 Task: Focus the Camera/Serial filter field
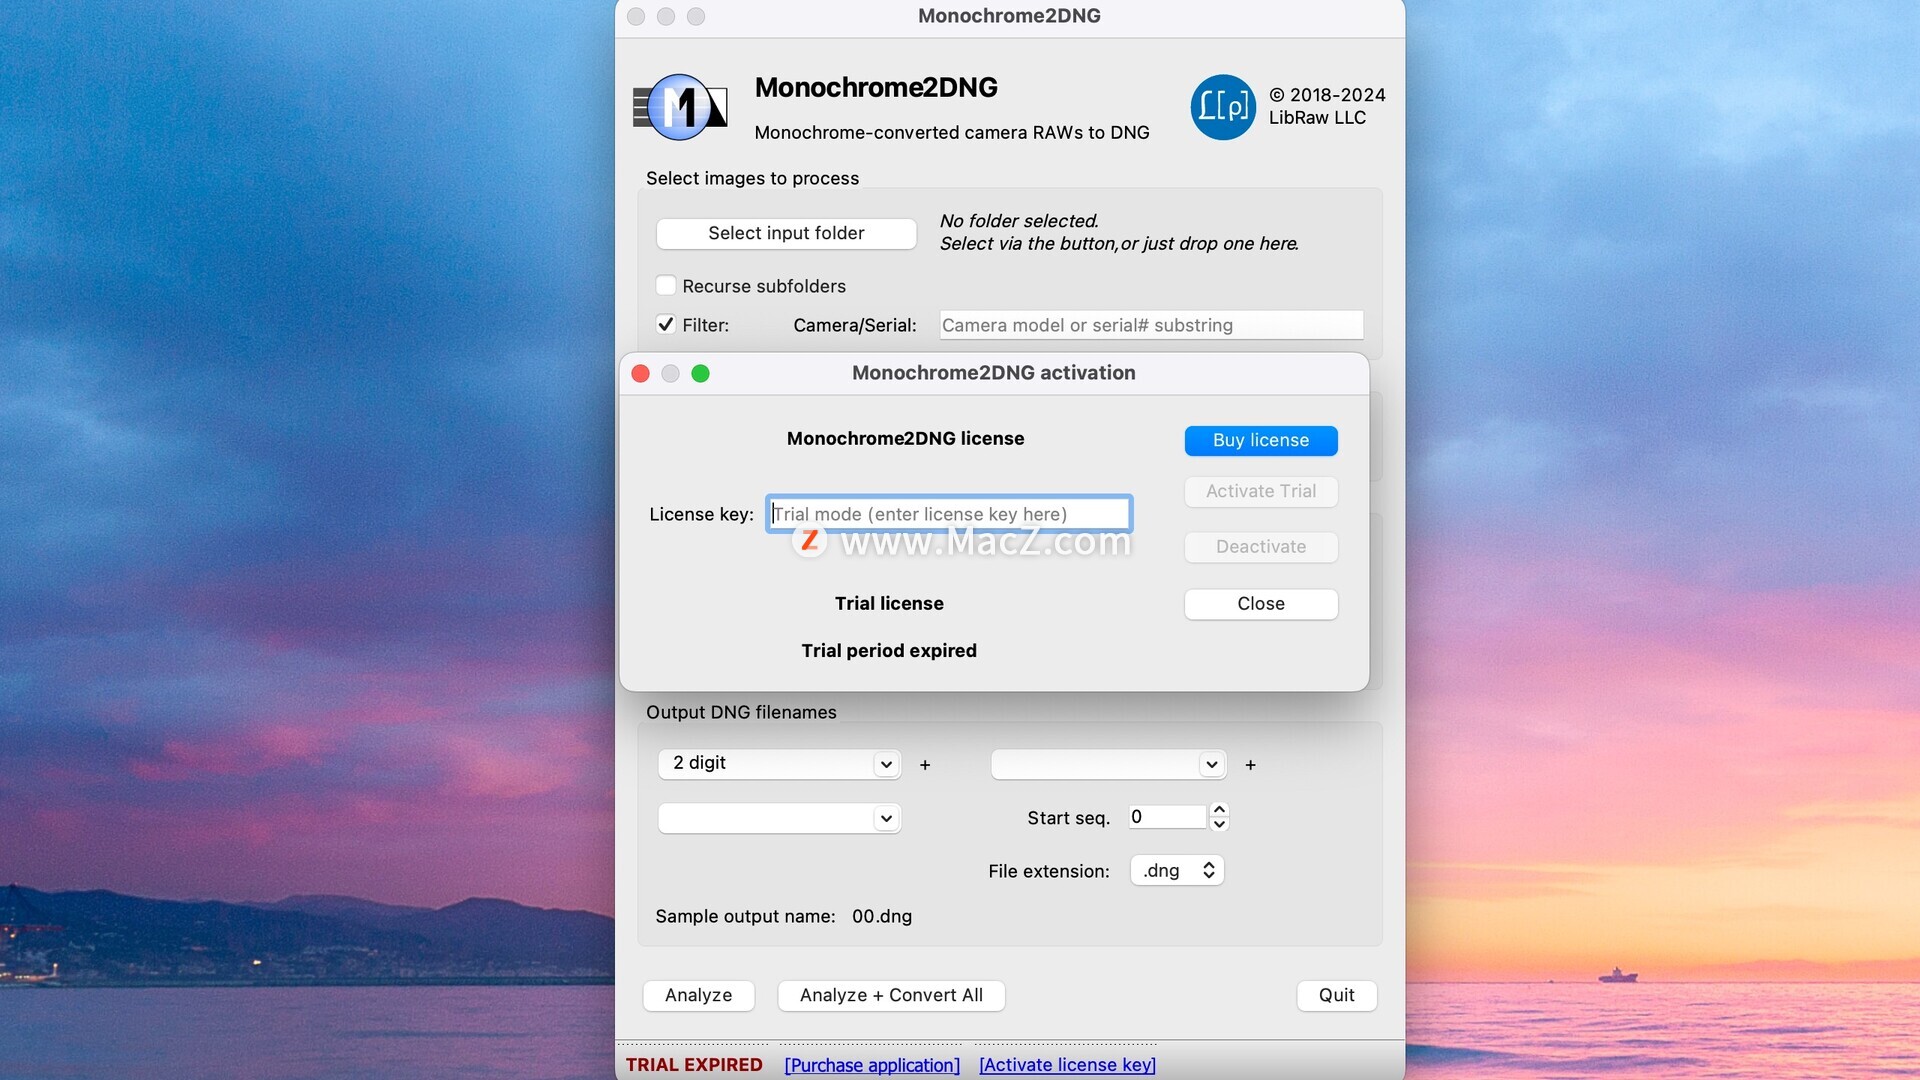pos(1151,325)
